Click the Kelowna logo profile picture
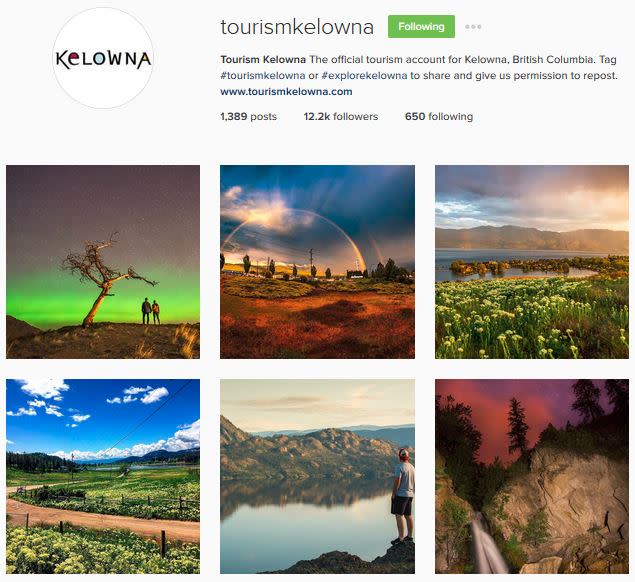Viewport: 635px width, 582px height. point(103,58)
